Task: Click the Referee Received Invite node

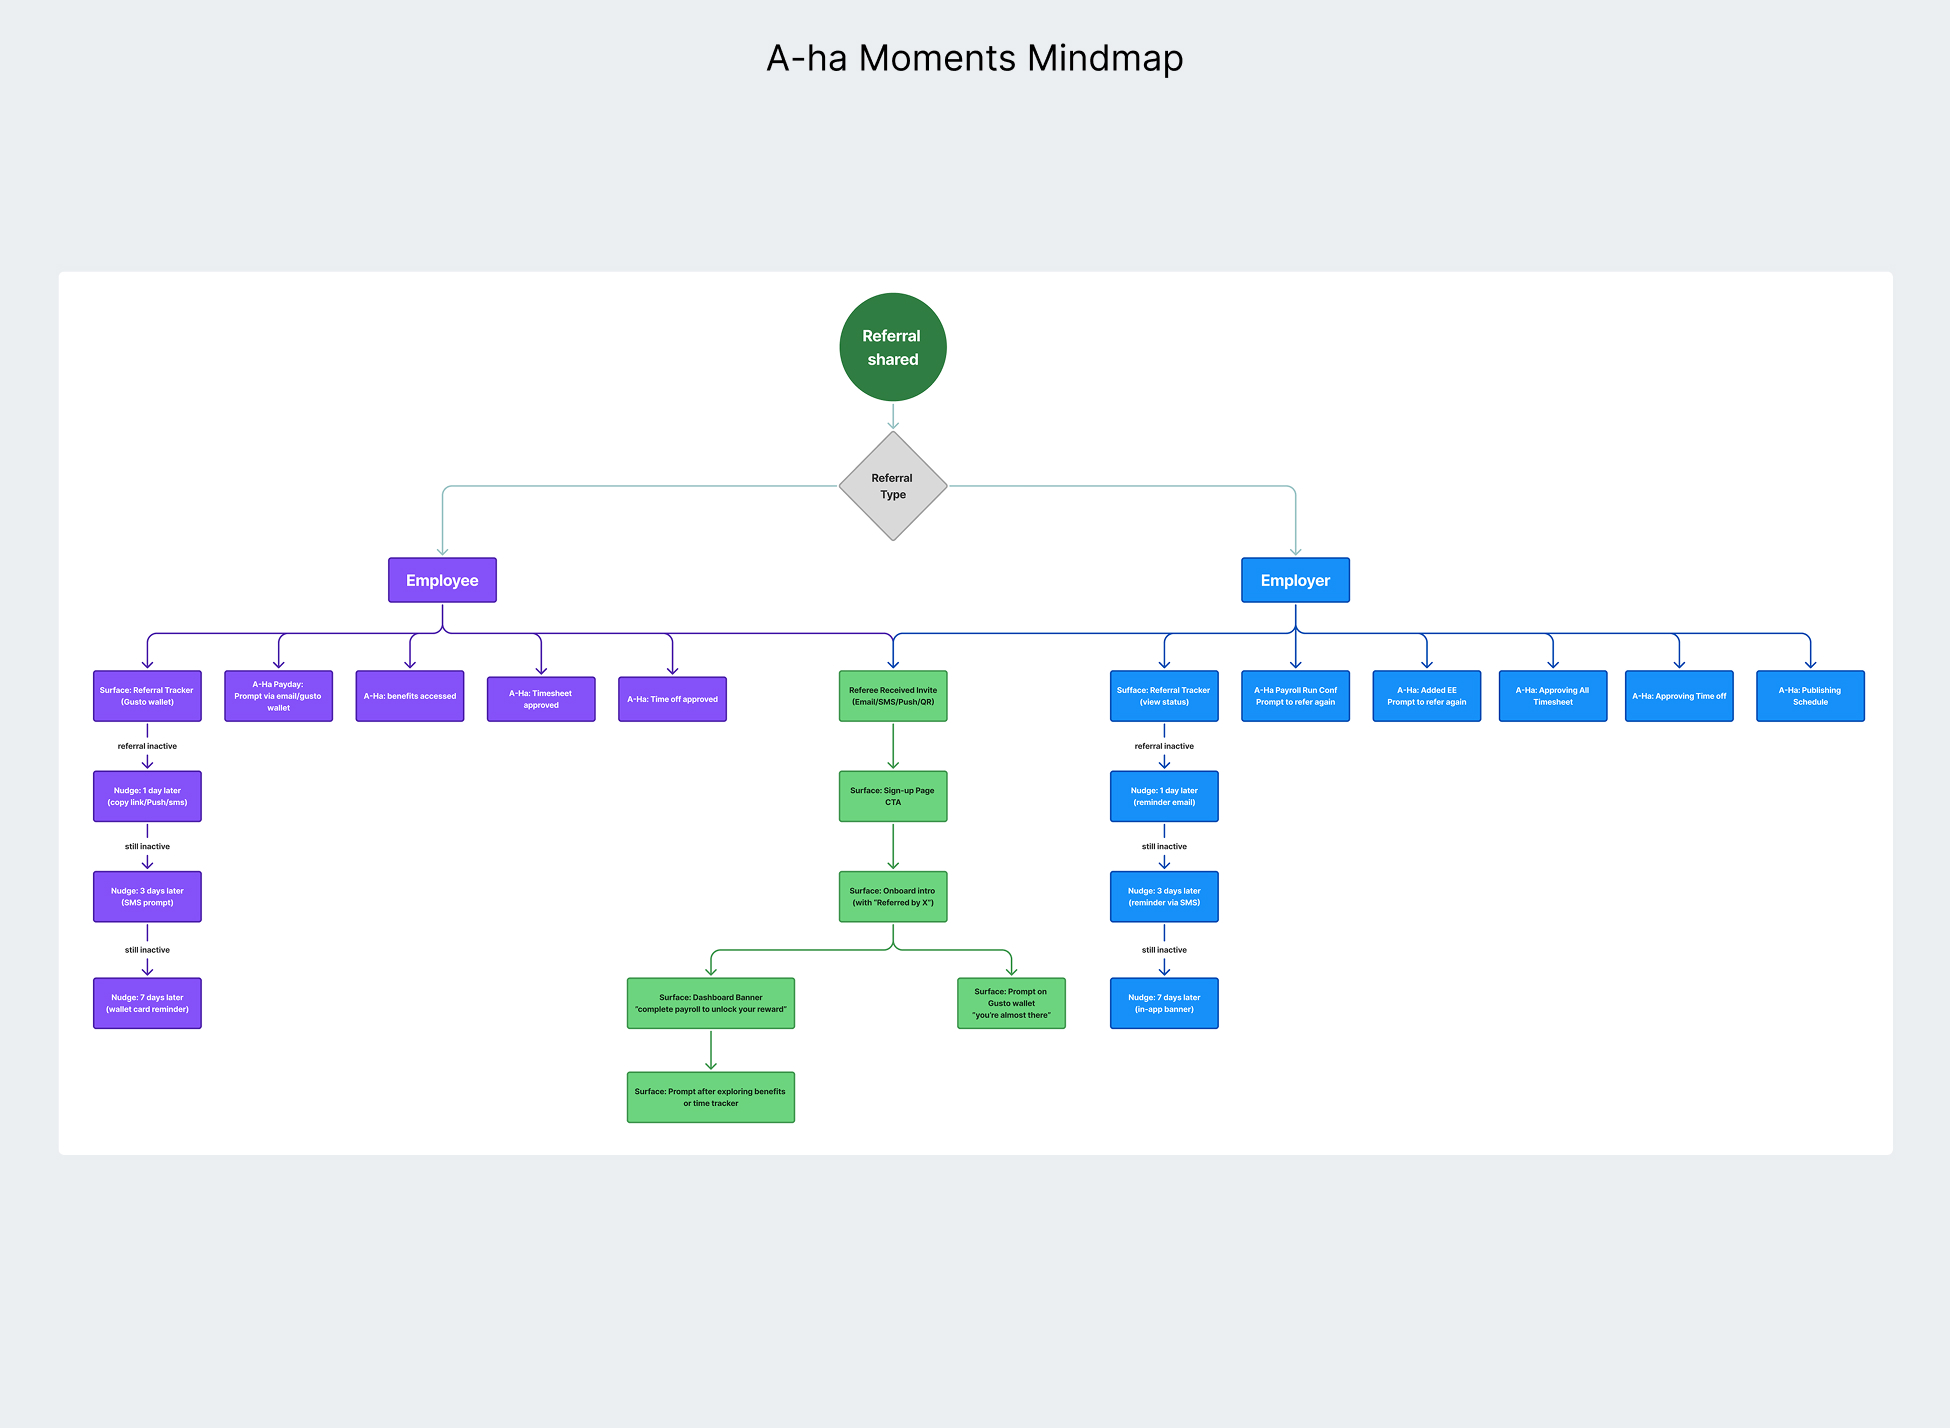Action: coord(892,696)
